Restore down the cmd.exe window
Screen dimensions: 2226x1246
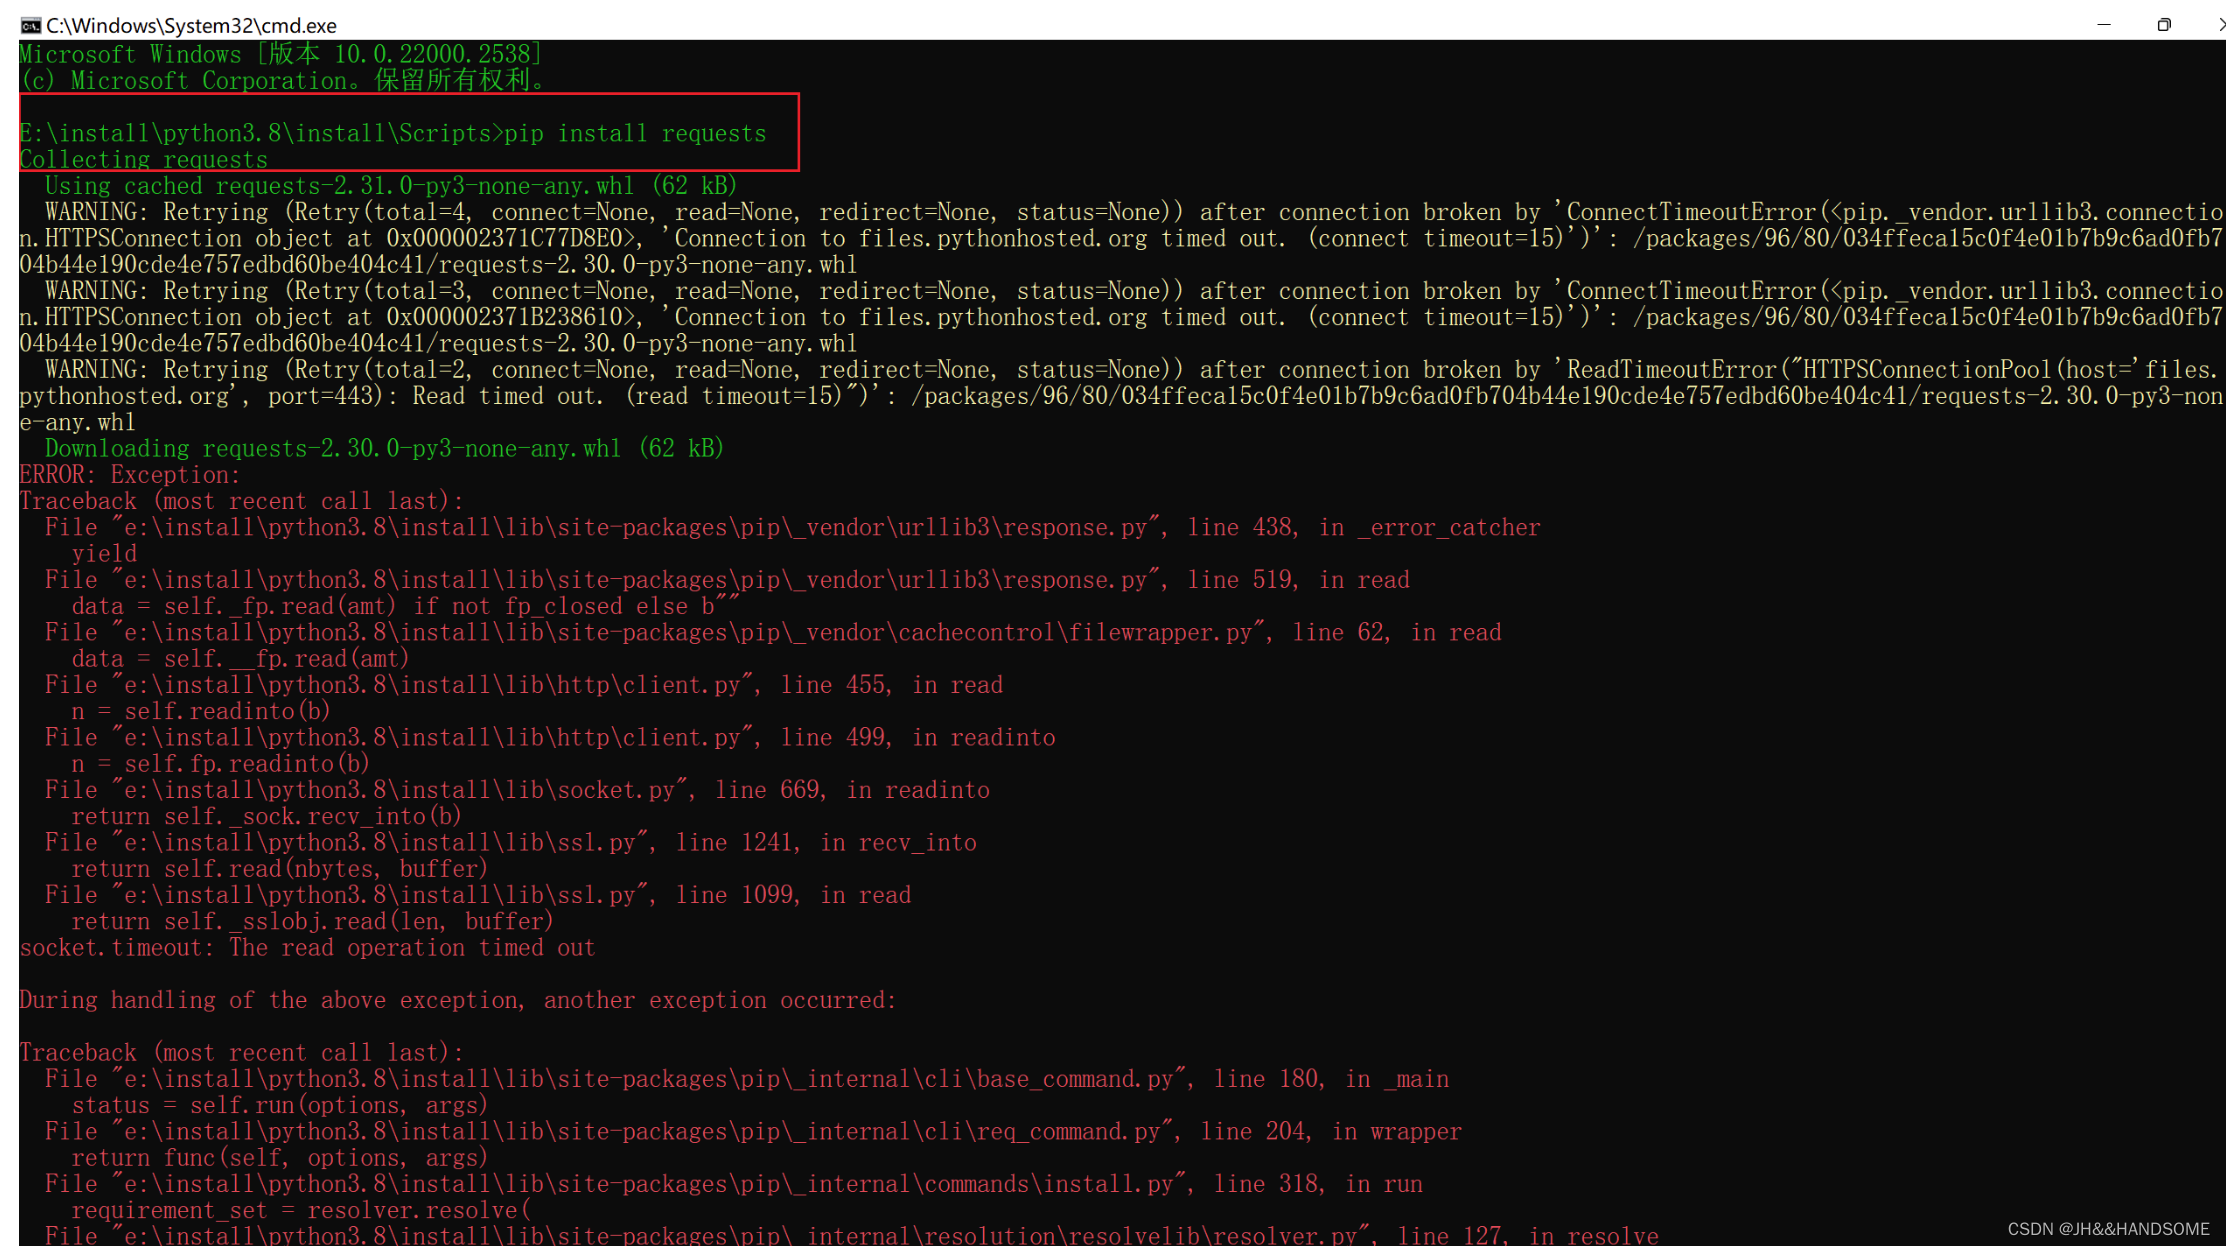[x=2163, y=25]
